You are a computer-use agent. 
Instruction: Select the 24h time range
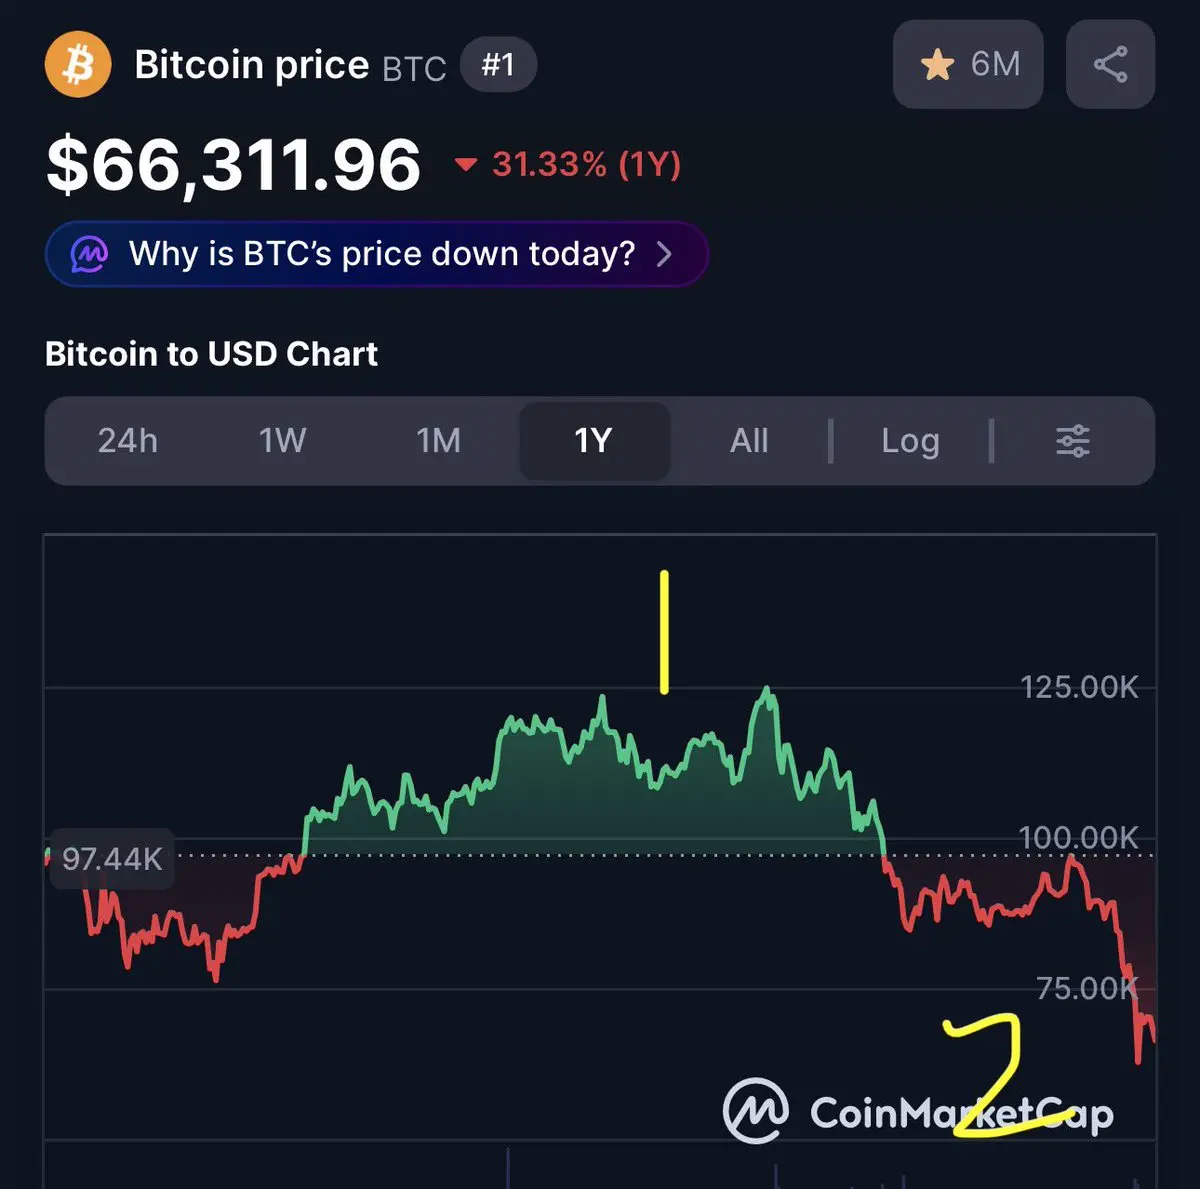[128, 441]
